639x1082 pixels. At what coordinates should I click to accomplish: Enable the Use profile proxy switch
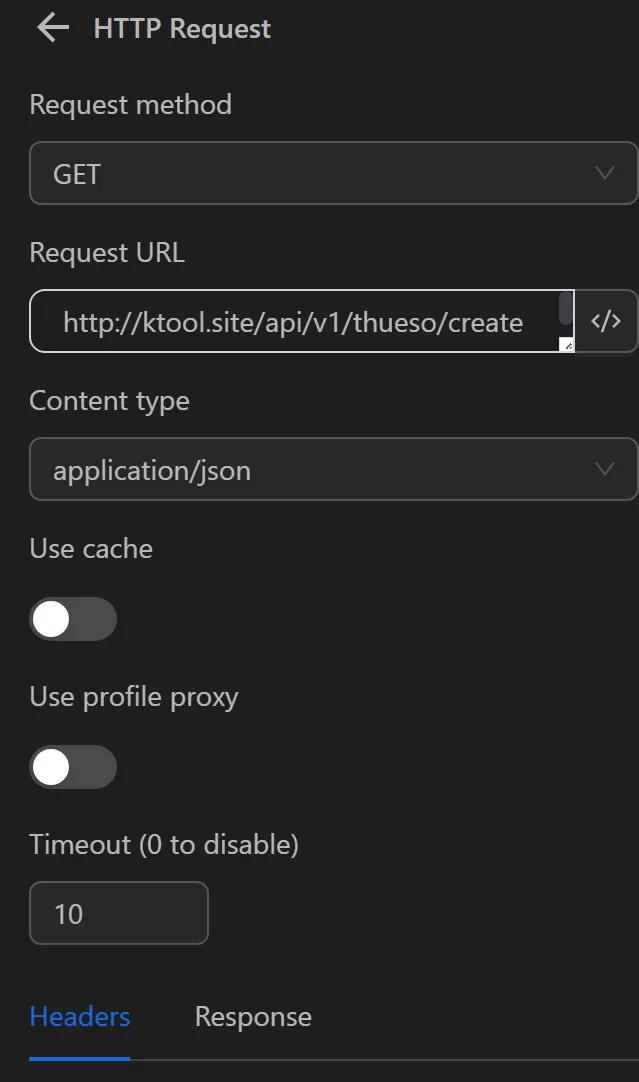click(73, 767)
